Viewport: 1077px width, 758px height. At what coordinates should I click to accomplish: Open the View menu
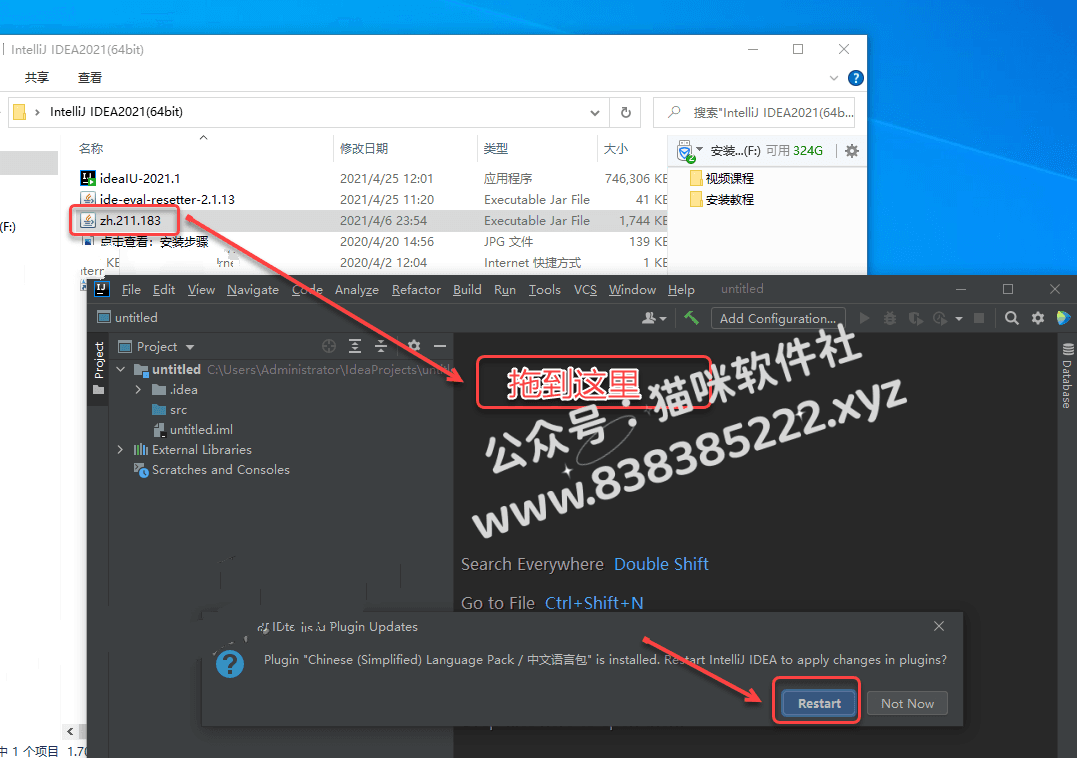click(x=201, y=290)
